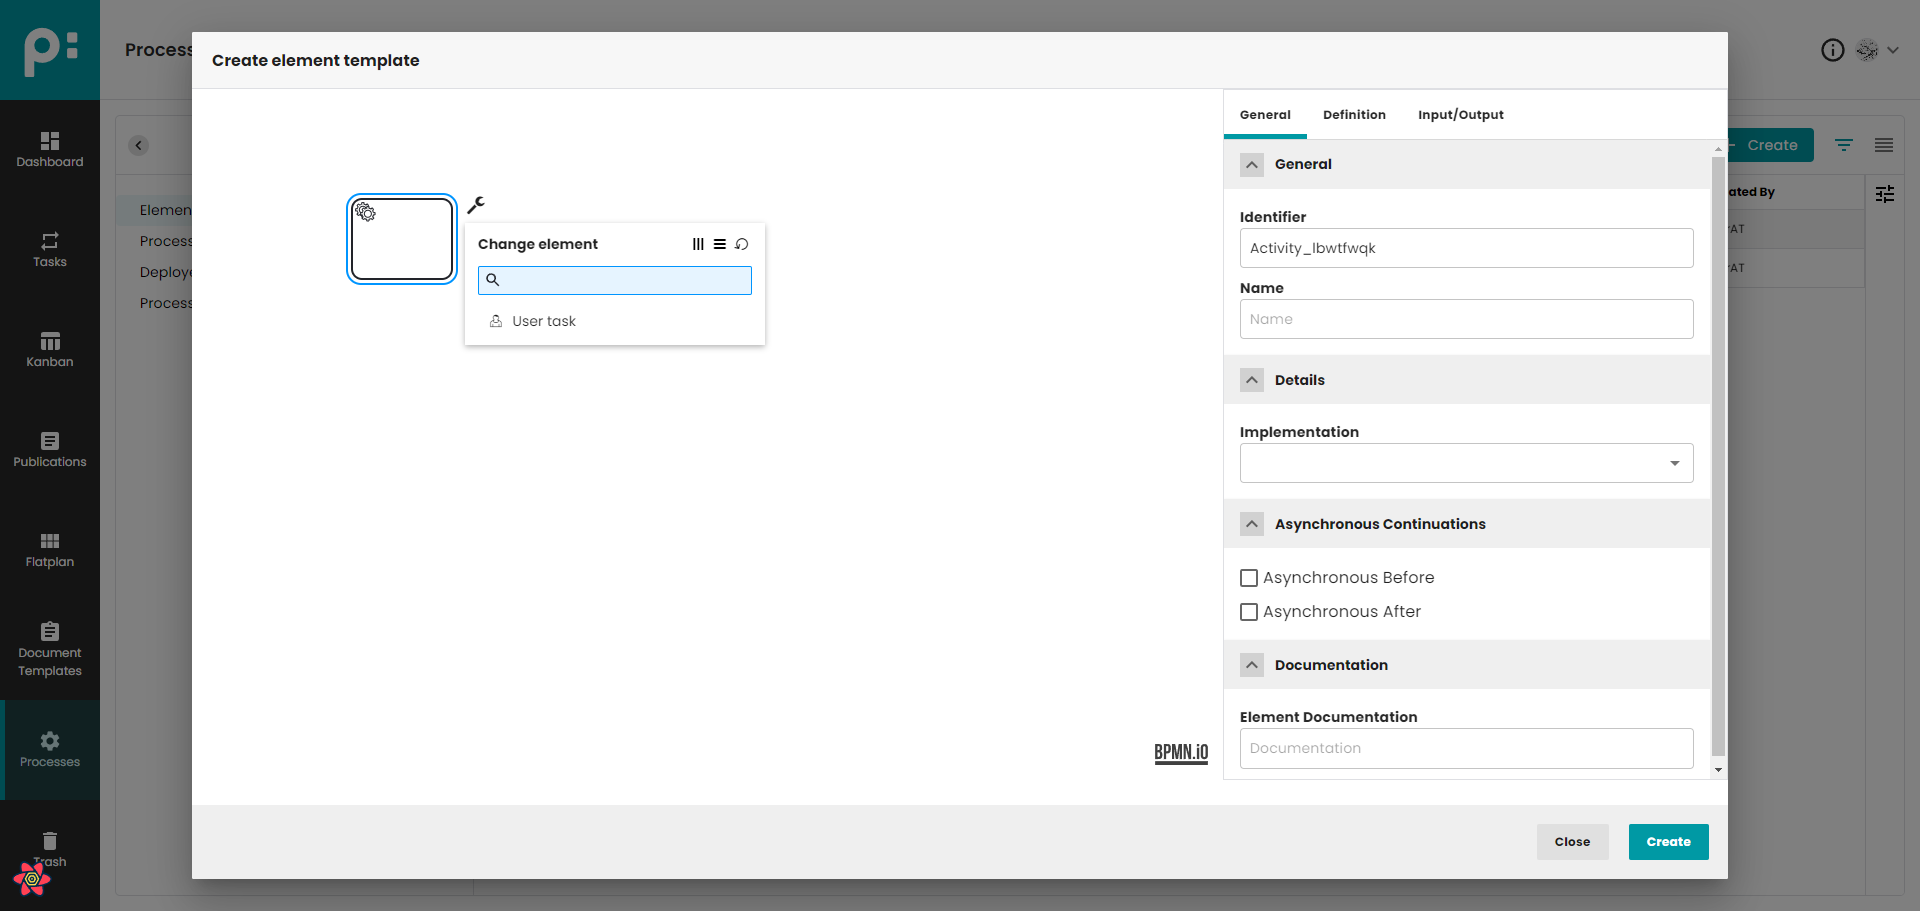This screenshot has height=911, width=1920.
Task: Click the Name input field
Action: click(x=1466, y=319)
